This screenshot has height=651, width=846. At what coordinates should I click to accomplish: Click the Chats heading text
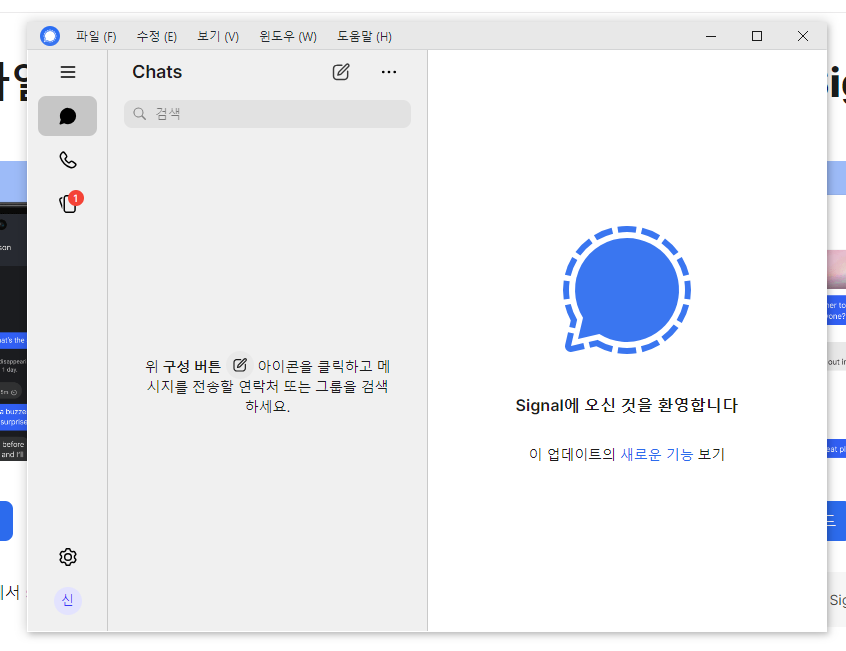pos(157,72)
